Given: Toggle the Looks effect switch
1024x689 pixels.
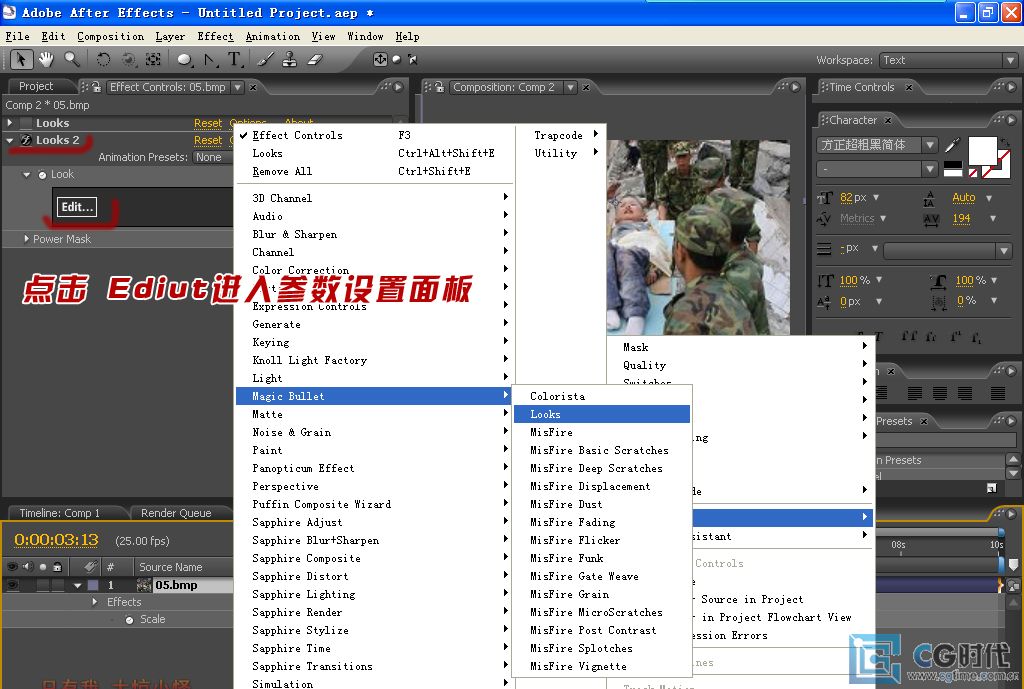Looking at the screenshot, I should tap(25, 123).
